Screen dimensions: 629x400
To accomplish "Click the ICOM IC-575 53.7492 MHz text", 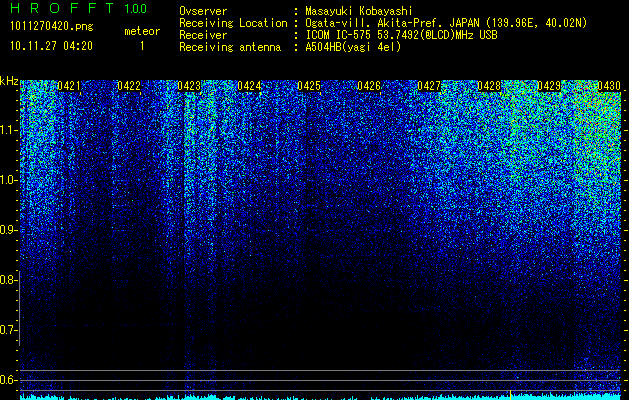I will point(402,35).
